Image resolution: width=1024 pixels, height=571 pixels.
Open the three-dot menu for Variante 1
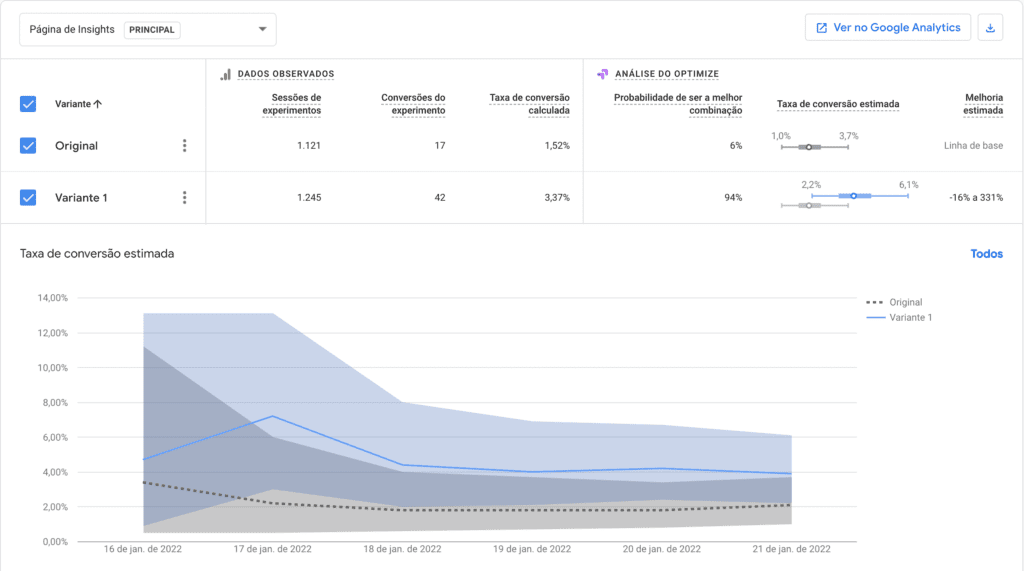pos(184,197)
